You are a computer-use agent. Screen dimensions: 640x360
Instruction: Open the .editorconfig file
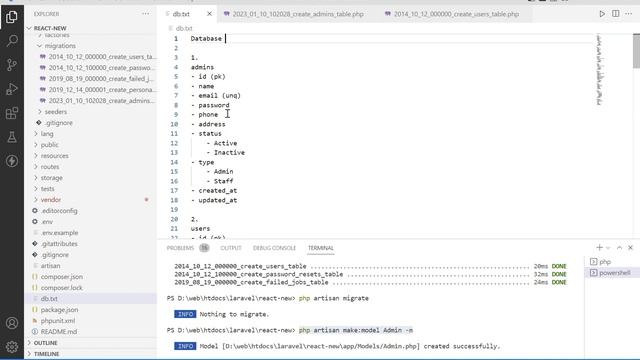(59, 211)
